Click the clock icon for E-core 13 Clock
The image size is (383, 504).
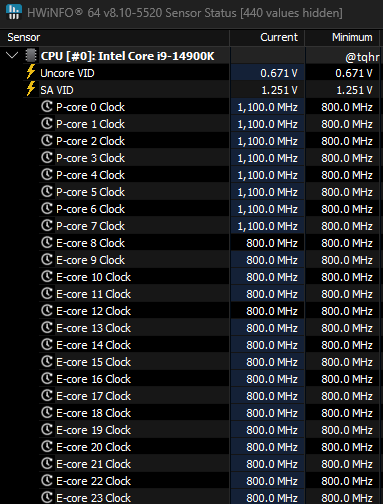pos(47,328)
